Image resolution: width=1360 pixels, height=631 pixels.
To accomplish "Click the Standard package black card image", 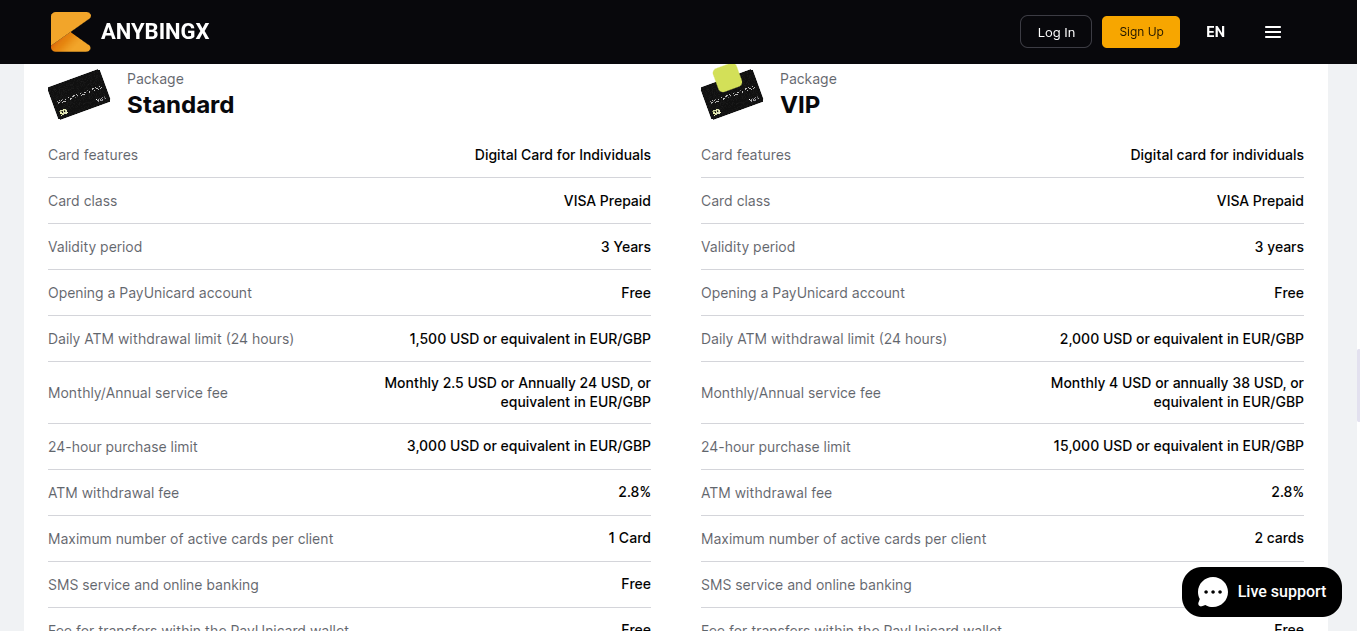I will click(x=79, y=95).
